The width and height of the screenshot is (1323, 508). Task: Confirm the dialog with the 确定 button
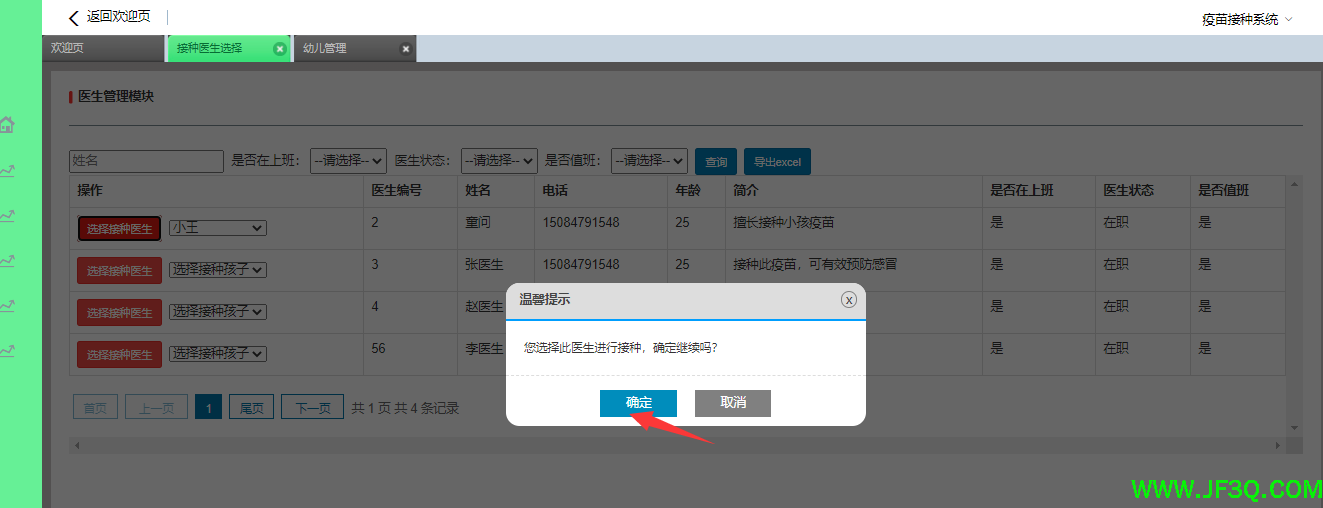tap(638, 403)
